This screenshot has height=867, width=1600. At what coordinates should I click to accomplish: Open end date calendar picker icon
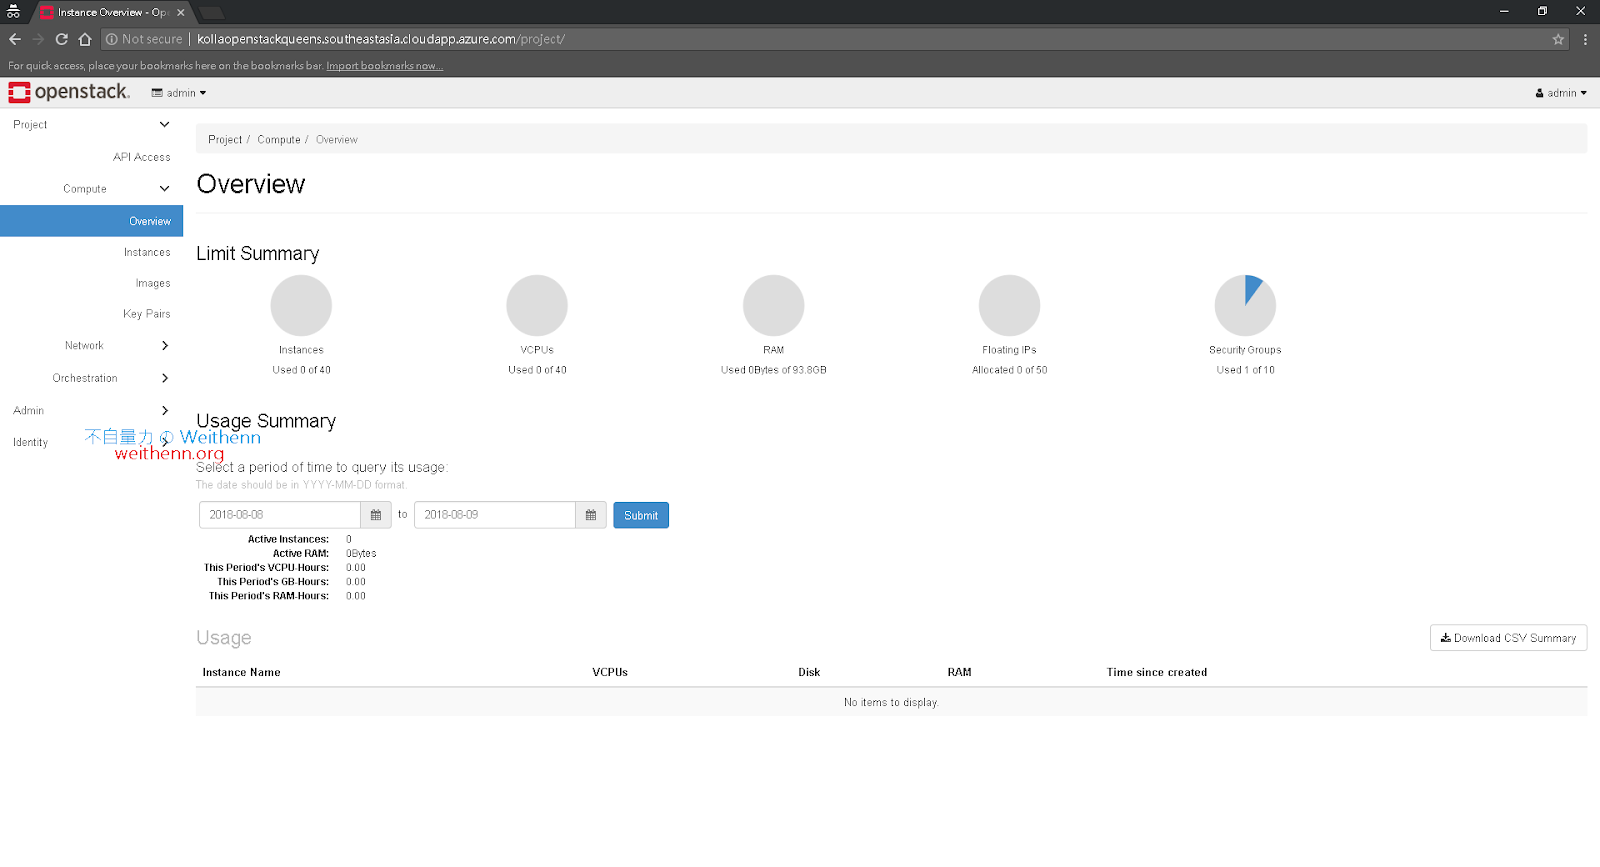(x=591, y=515)
